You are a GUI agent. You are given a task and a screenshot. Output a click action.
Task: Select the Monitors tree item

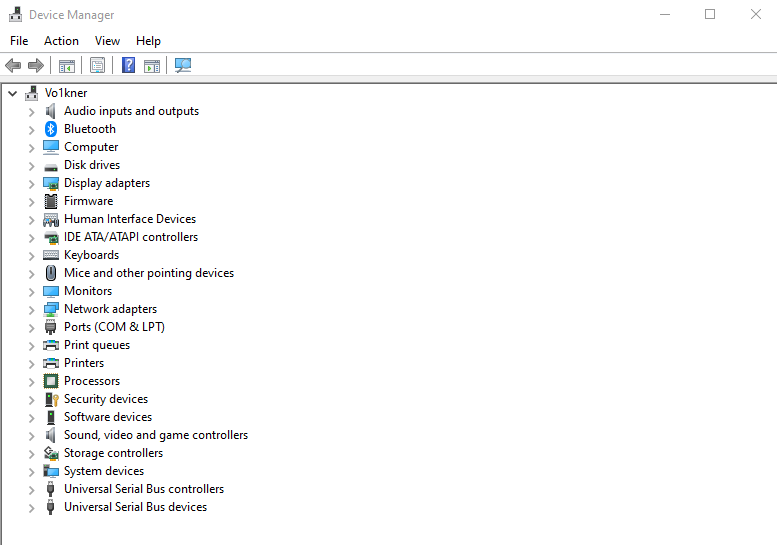(x=88, y=291)
